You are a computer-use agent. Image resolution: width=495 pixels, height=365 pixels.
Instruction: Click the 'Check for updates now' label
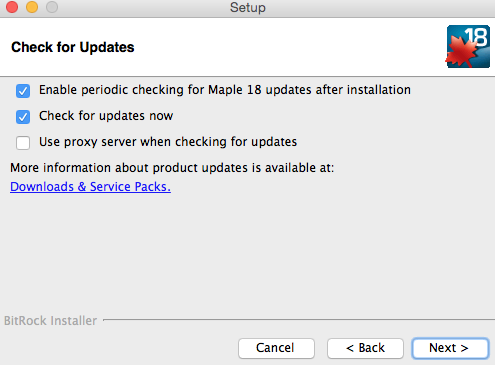coord(106,116)
